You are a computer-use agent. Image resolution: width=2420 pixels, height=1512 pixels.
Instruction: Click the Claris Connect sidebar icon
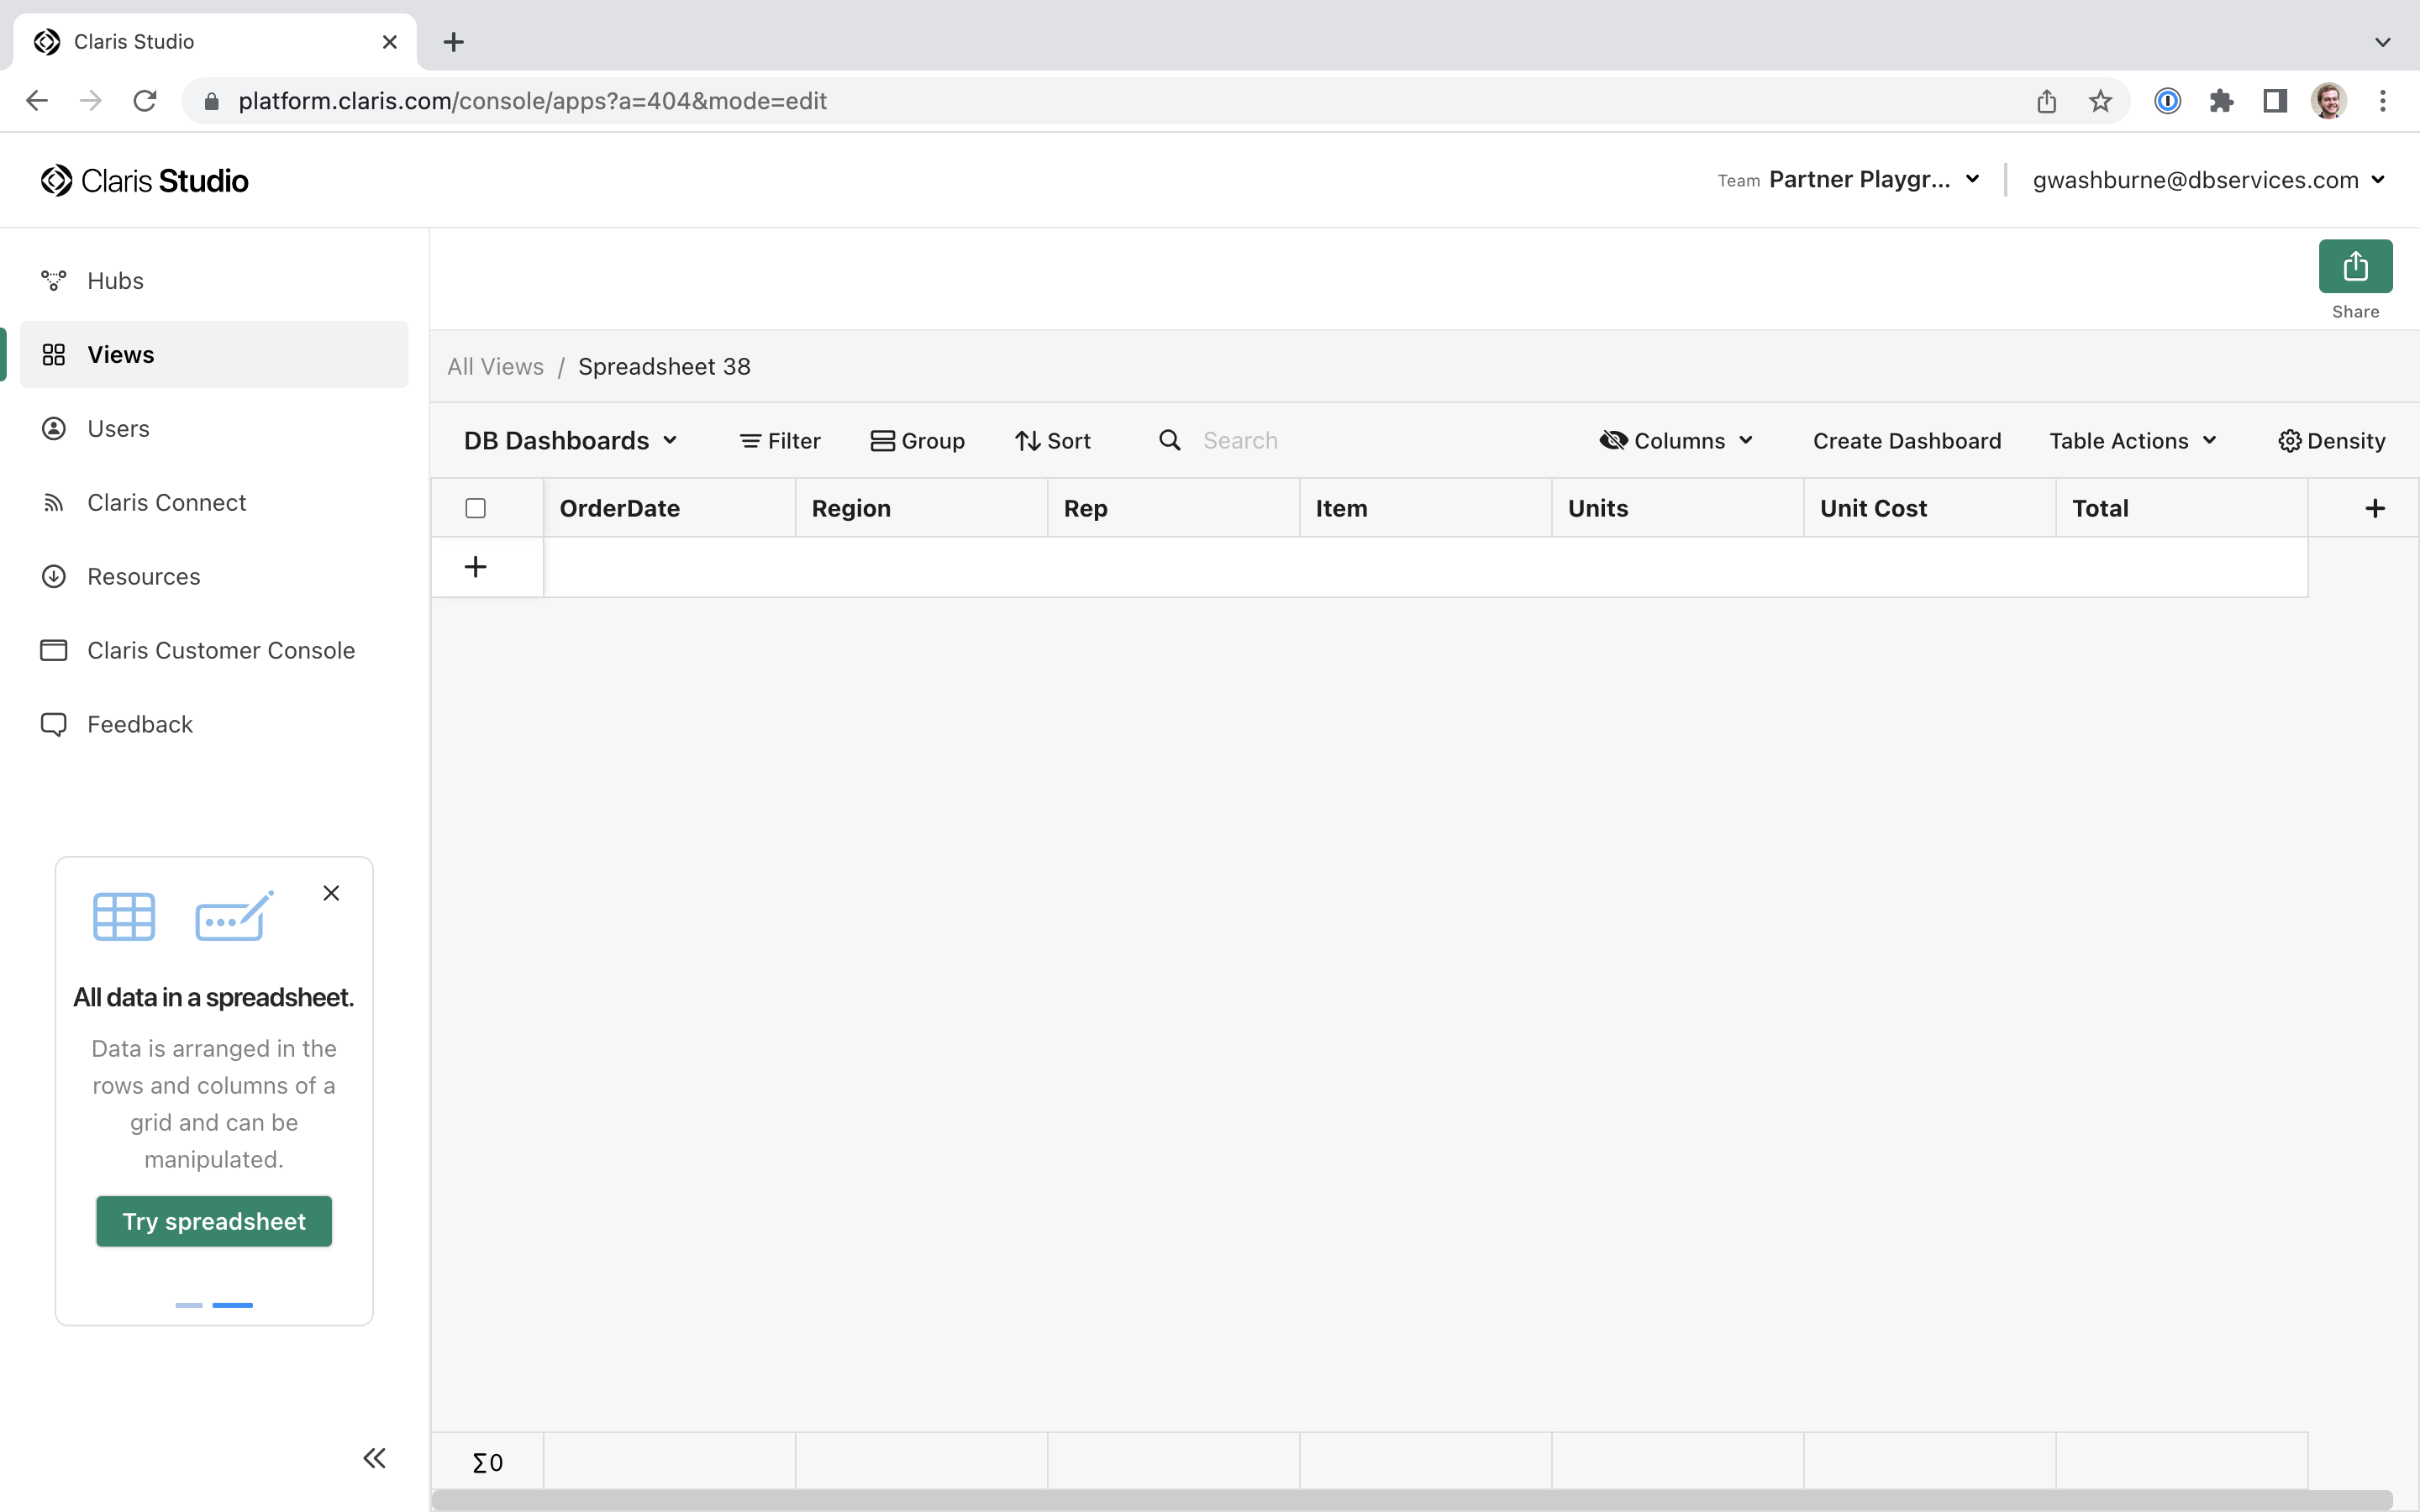(x=52, y=501)
